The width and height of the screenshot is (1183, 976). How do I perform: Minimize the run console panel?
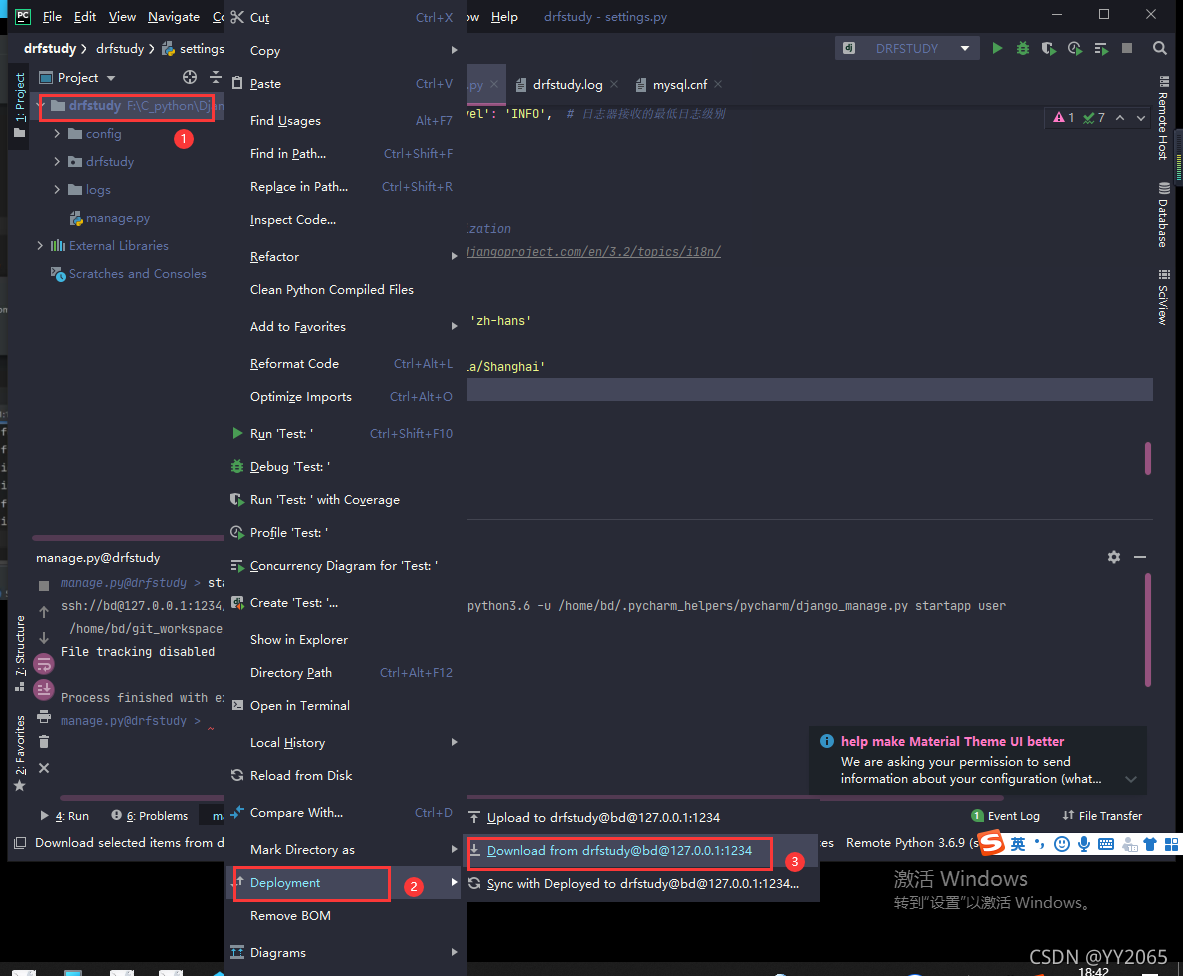pyautogui.click(x=1140, y=557)
